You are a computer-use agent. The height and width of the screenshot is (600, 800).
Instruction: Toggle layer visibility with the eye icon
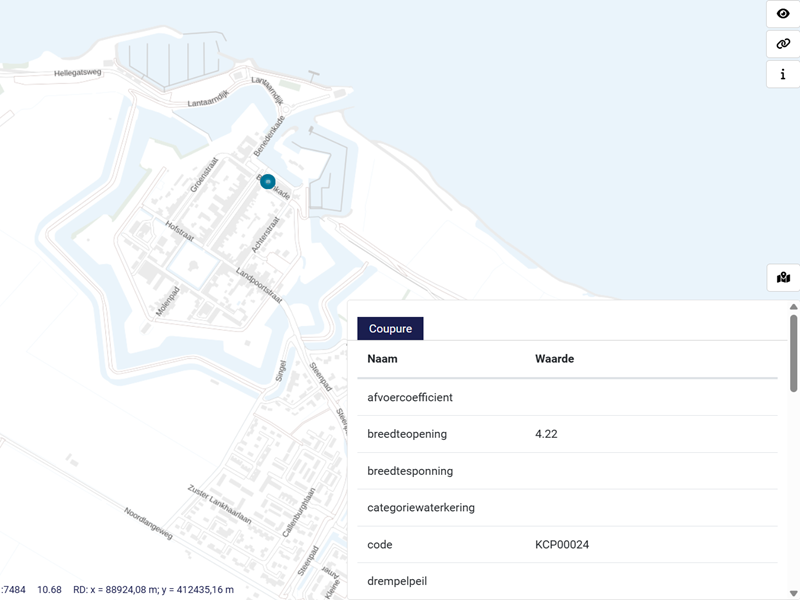point(783,14)
